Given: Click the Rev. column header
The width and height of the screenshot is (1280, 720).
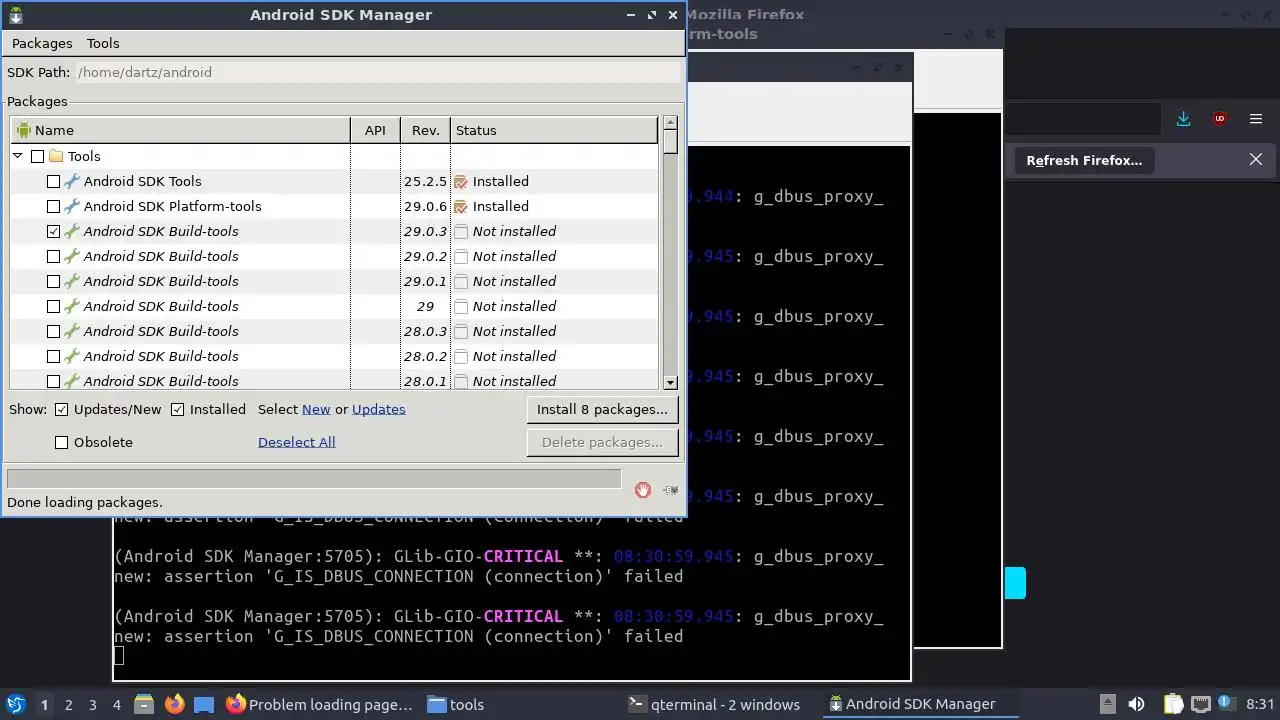Looking at the screenshot, I should point(425,130).
